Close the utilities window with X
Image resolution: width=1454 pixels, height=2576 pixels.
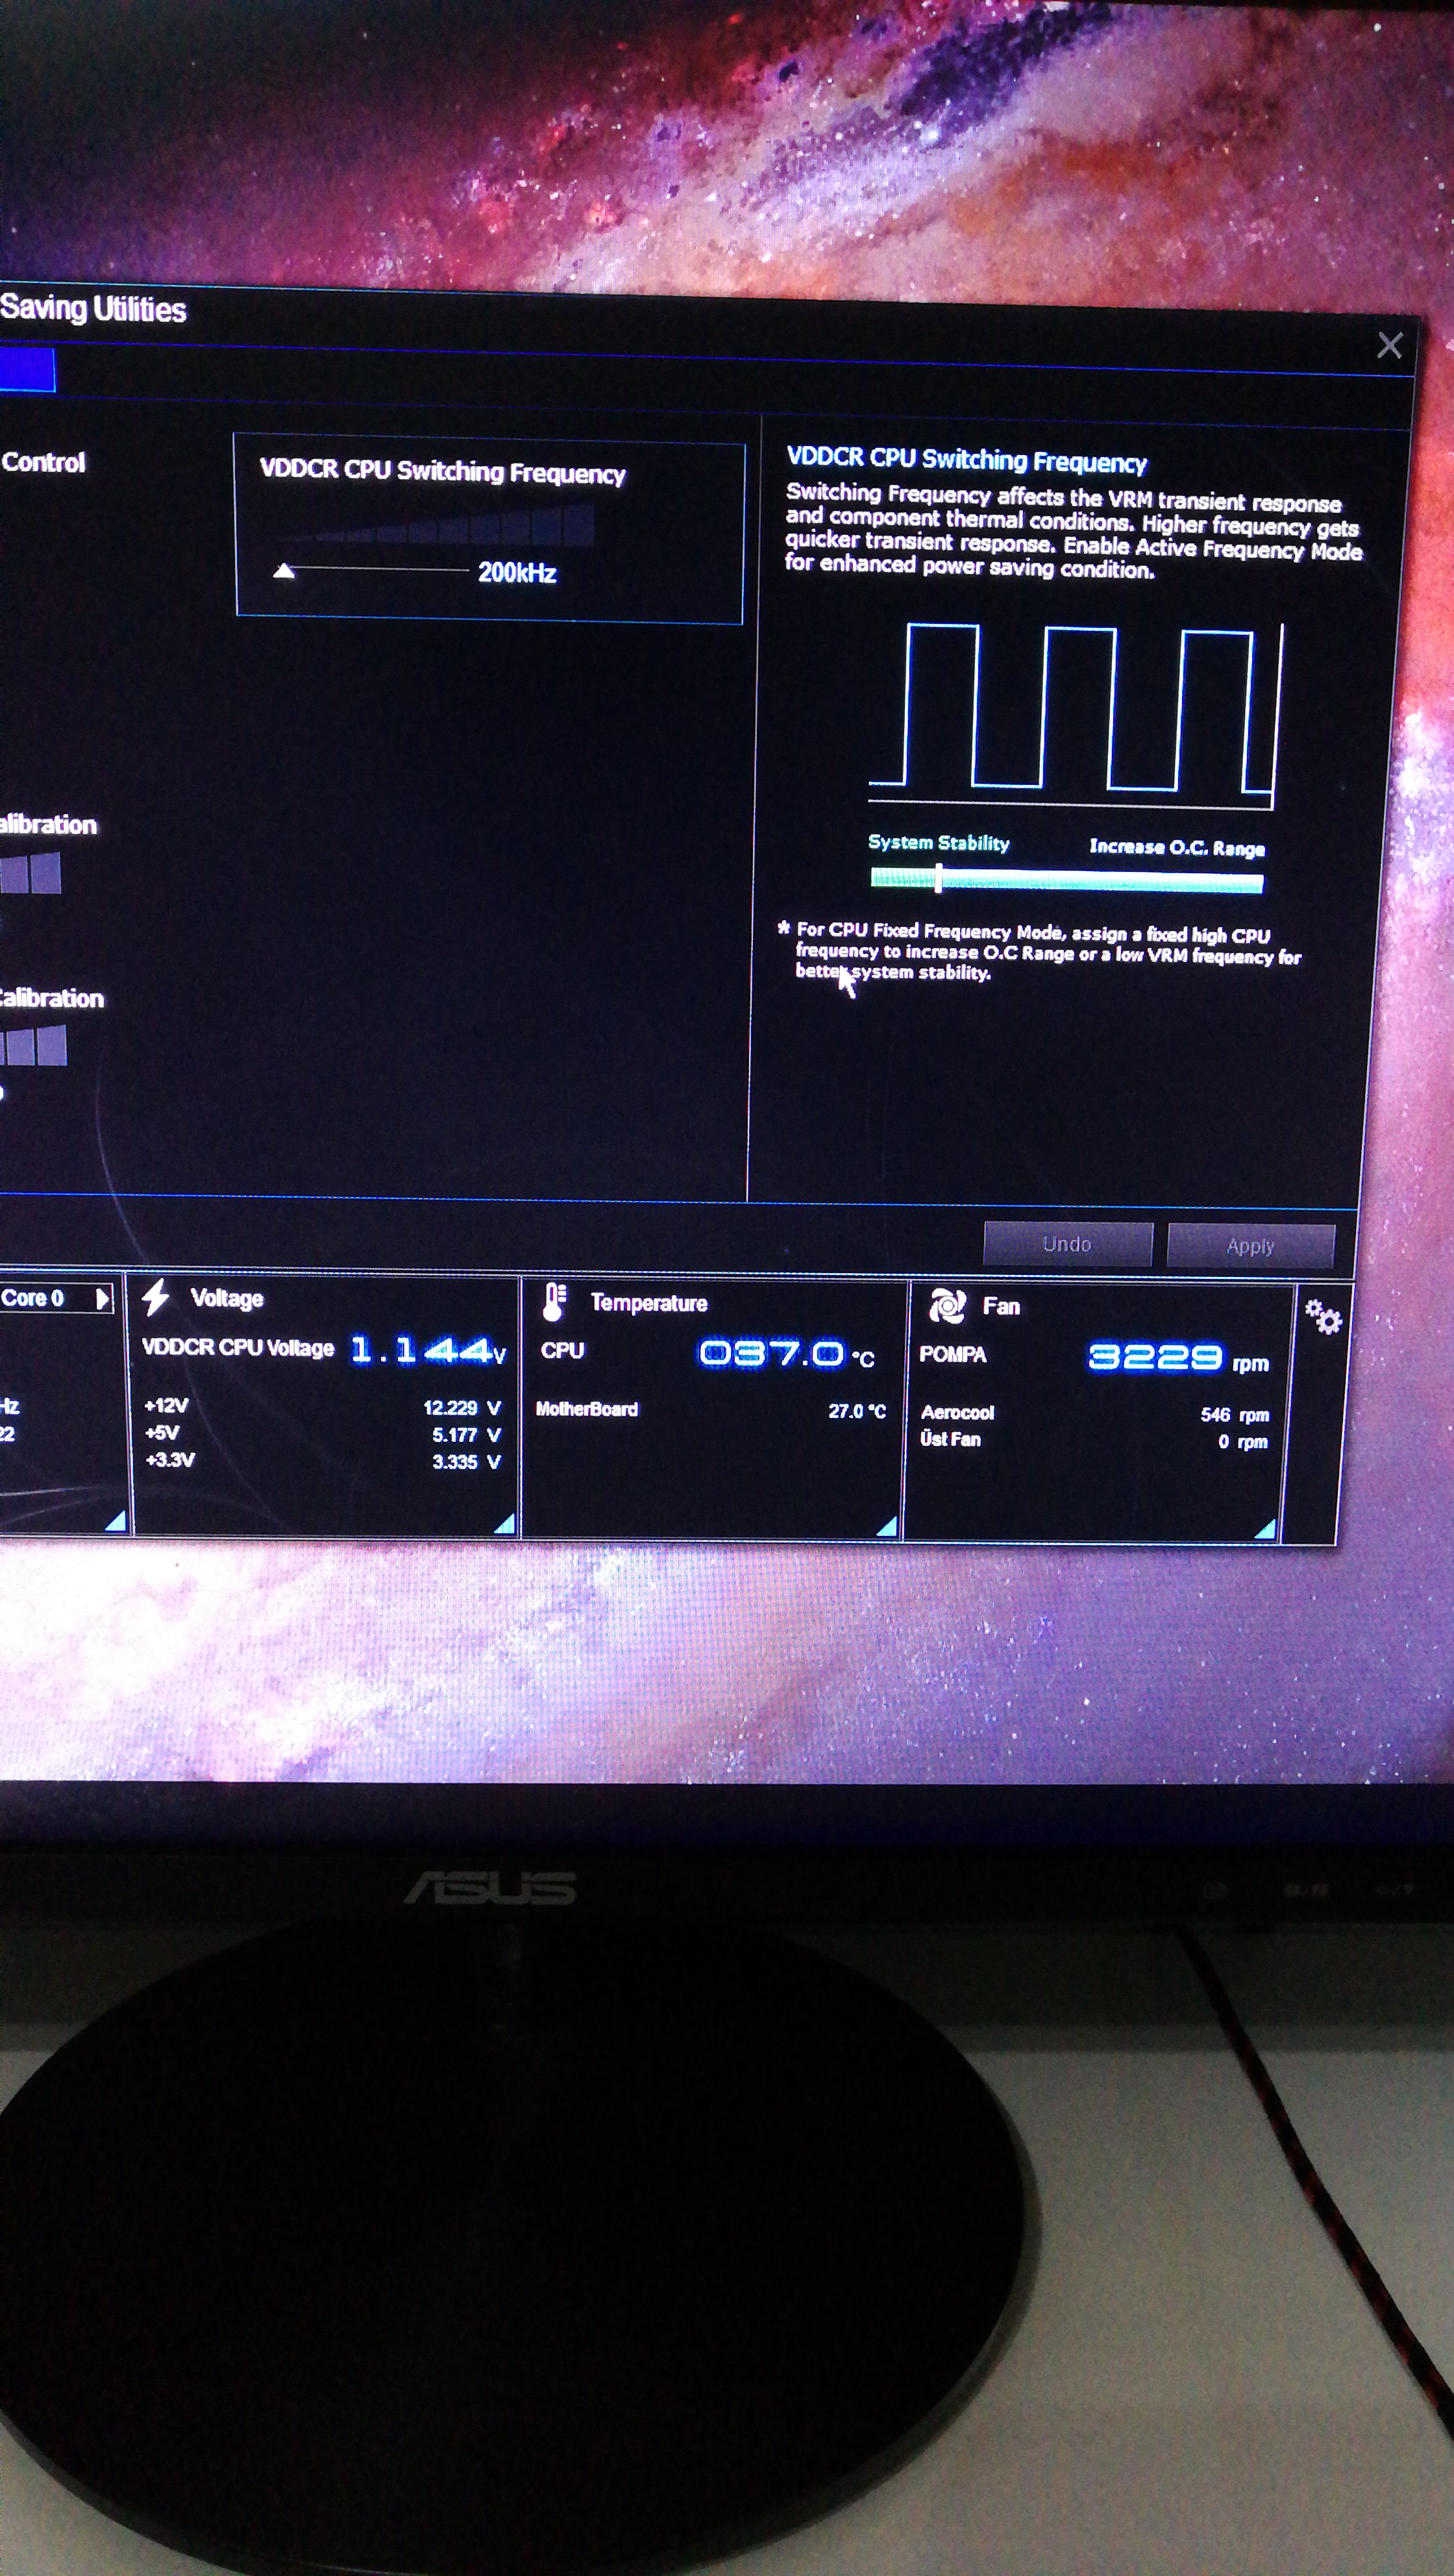pos(1389,346)
